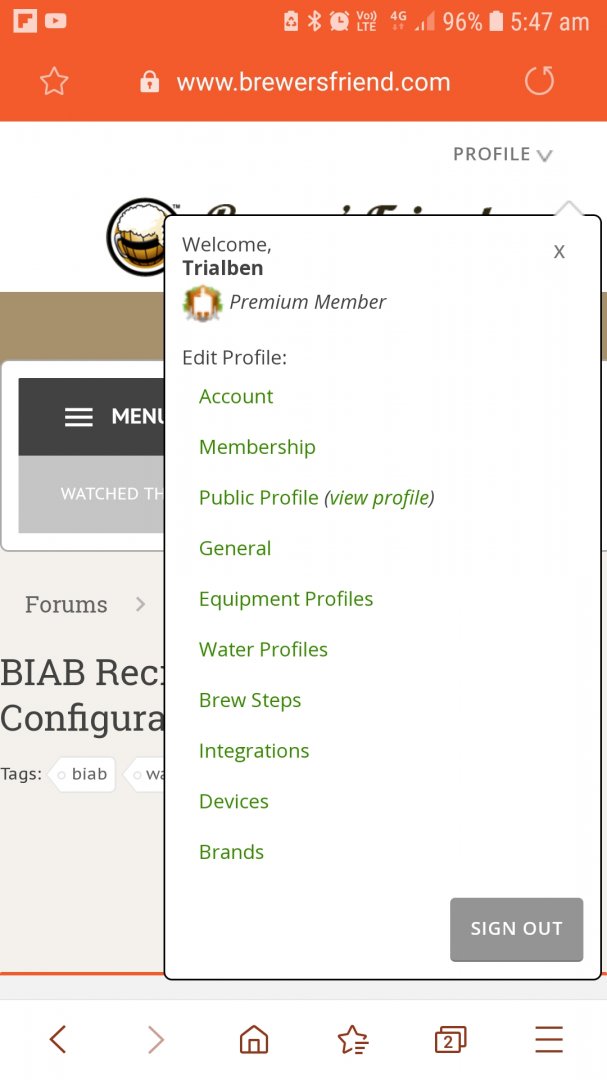607x1080 pixels.
Task: Go back using browser back arrow
Action: tap(58, 1040)
